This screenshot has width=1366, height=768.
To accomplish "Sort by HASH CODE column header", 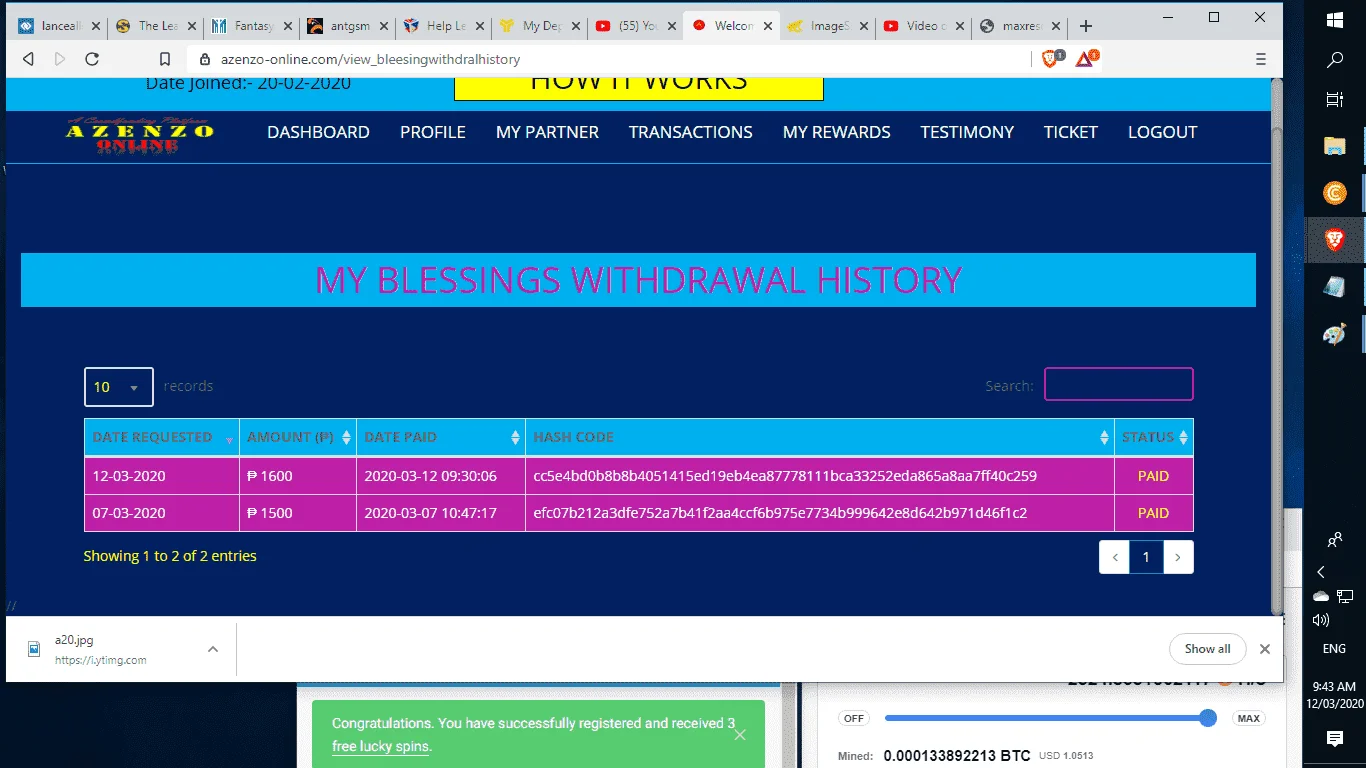I will click(x=820, y=437).
